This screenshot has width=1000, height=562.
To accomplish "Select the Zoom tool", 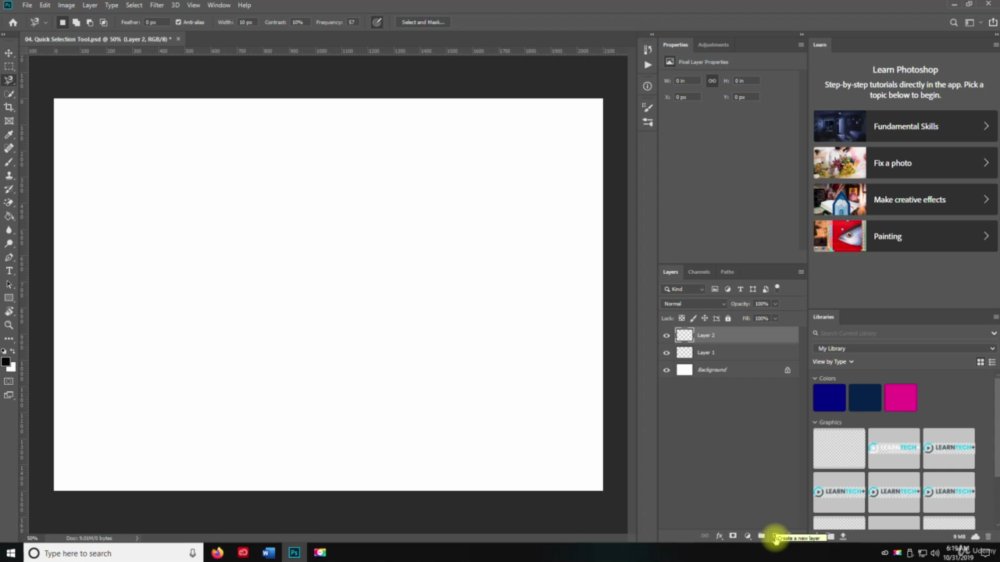I will coord(9,325).
